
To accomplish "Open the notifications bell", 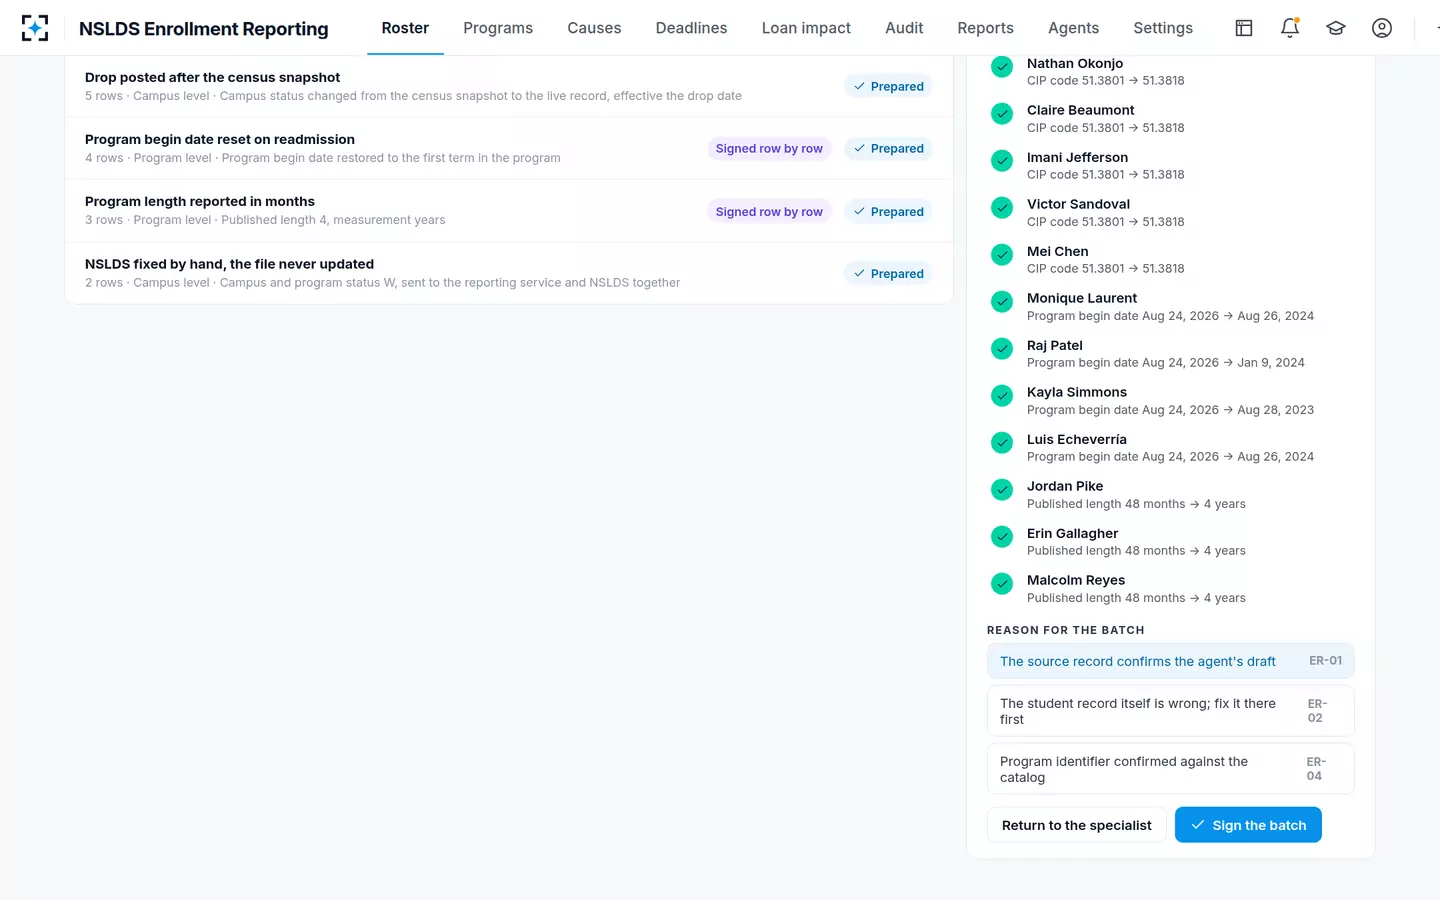I will click(x=1290, y=28).
